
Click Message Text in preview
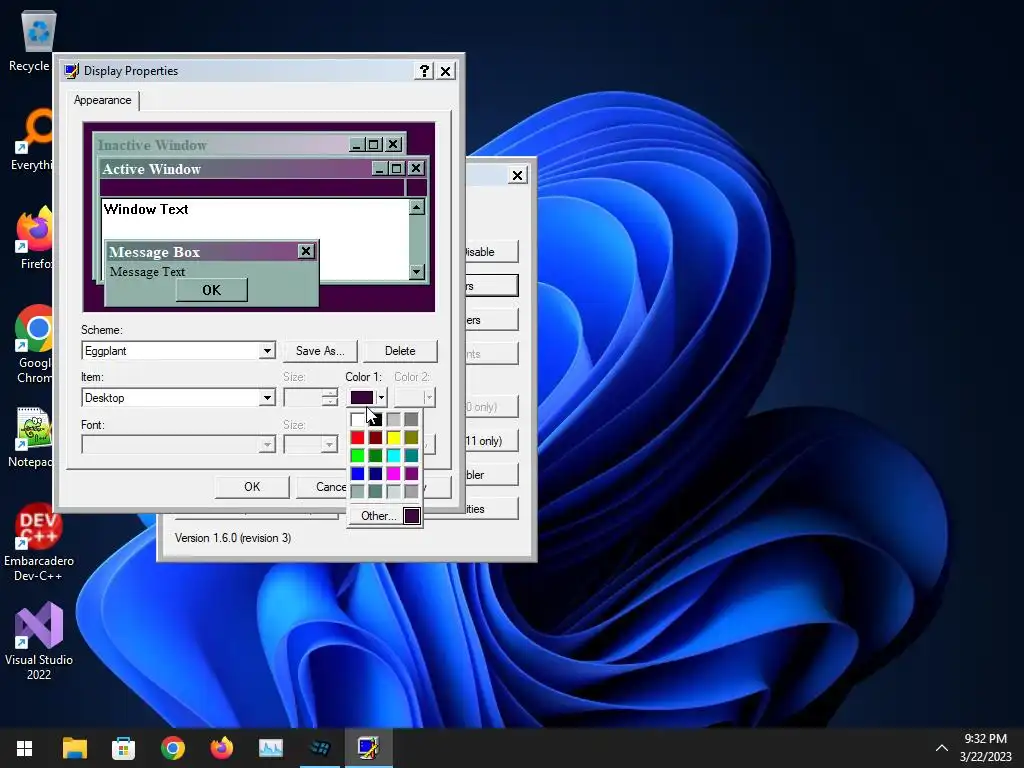147,272
